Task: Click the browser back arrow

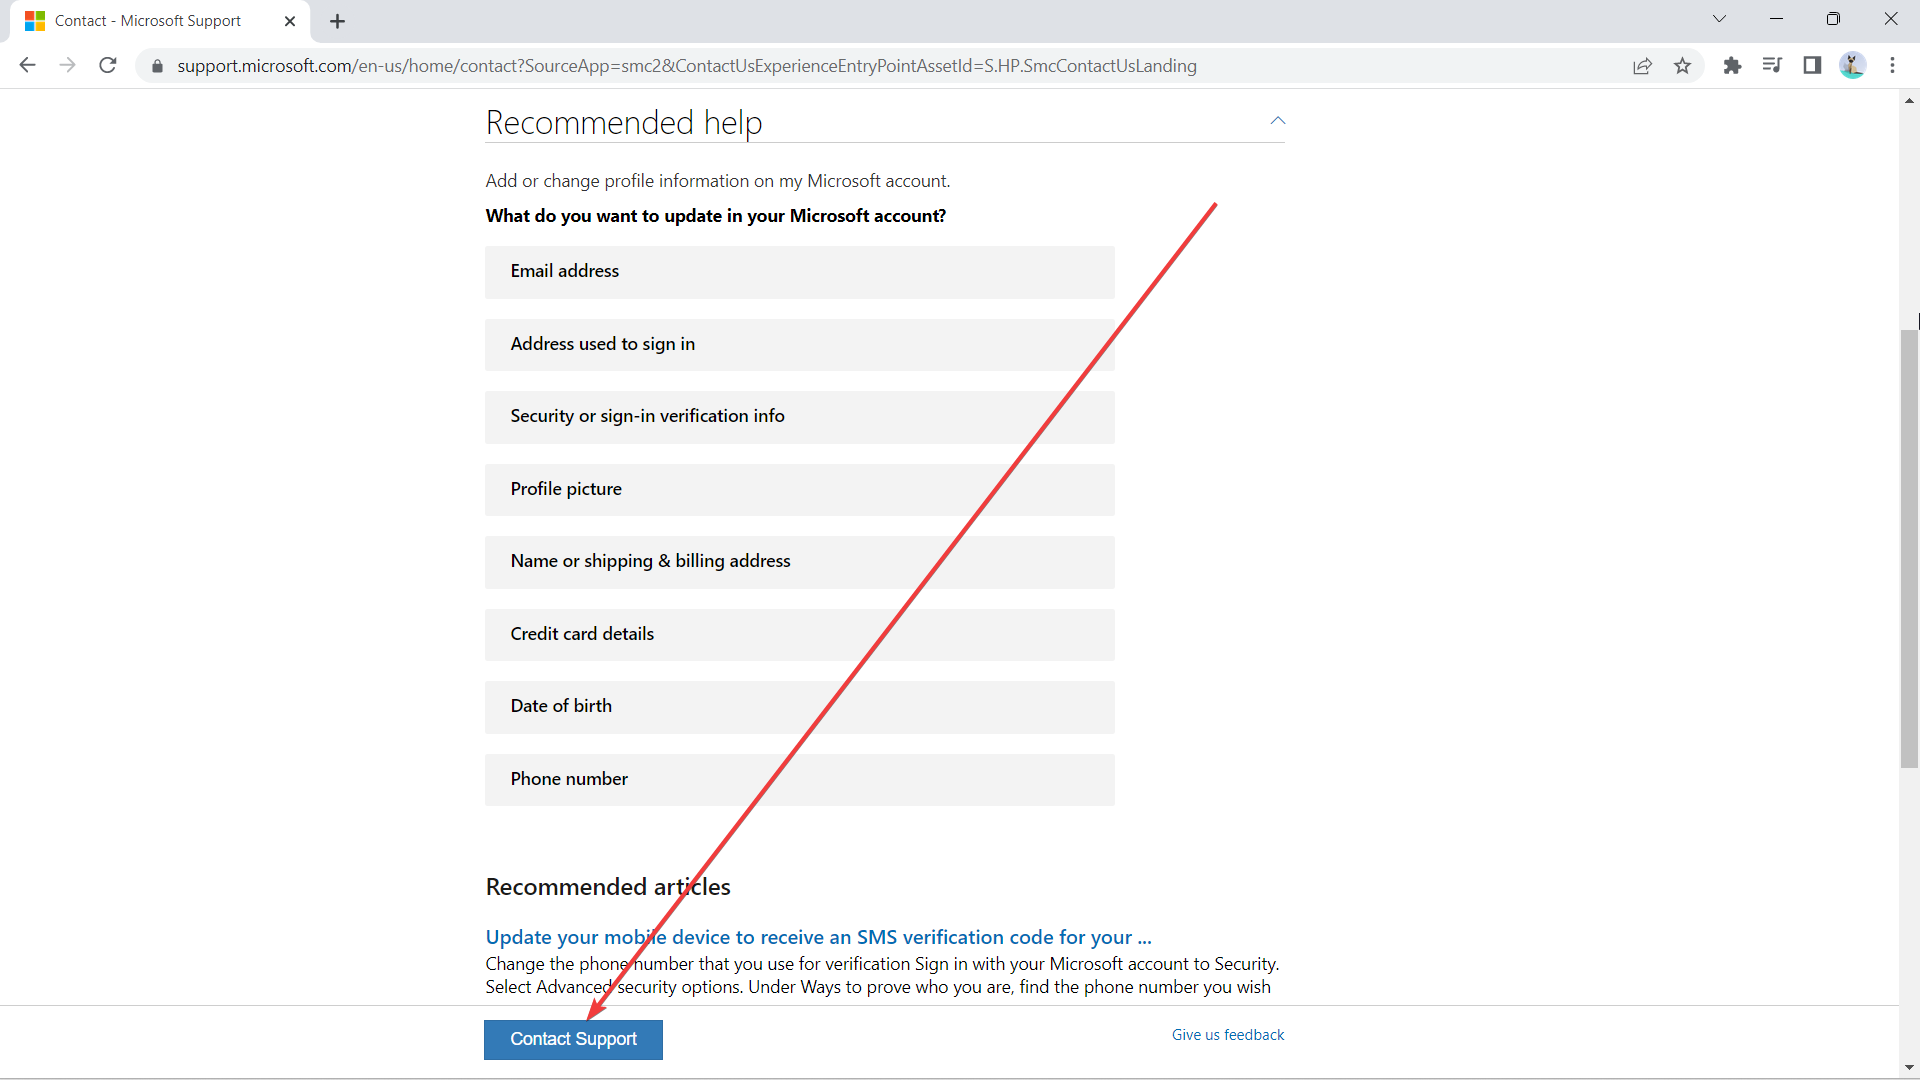Action: pyautogui.click(x=27, y=65)
